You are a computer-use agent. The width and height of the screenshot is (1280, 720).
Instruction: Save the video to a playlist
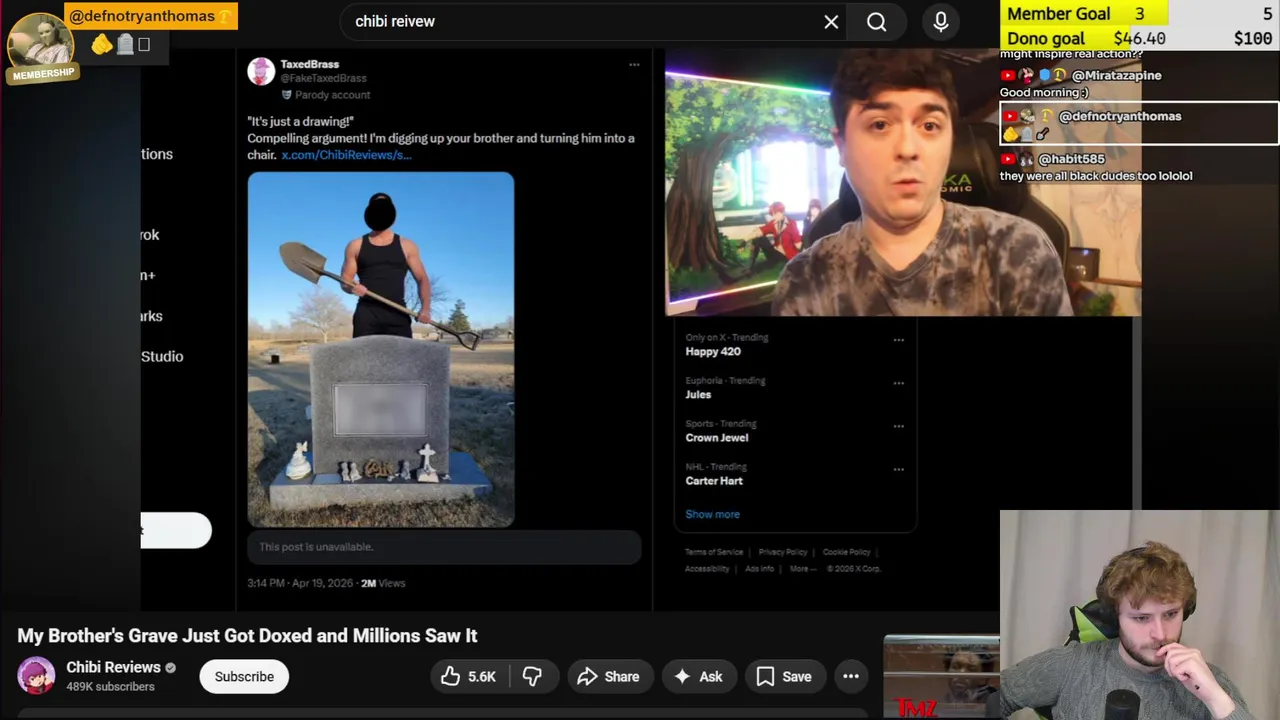pyautogui.click(x=784, y=677)
